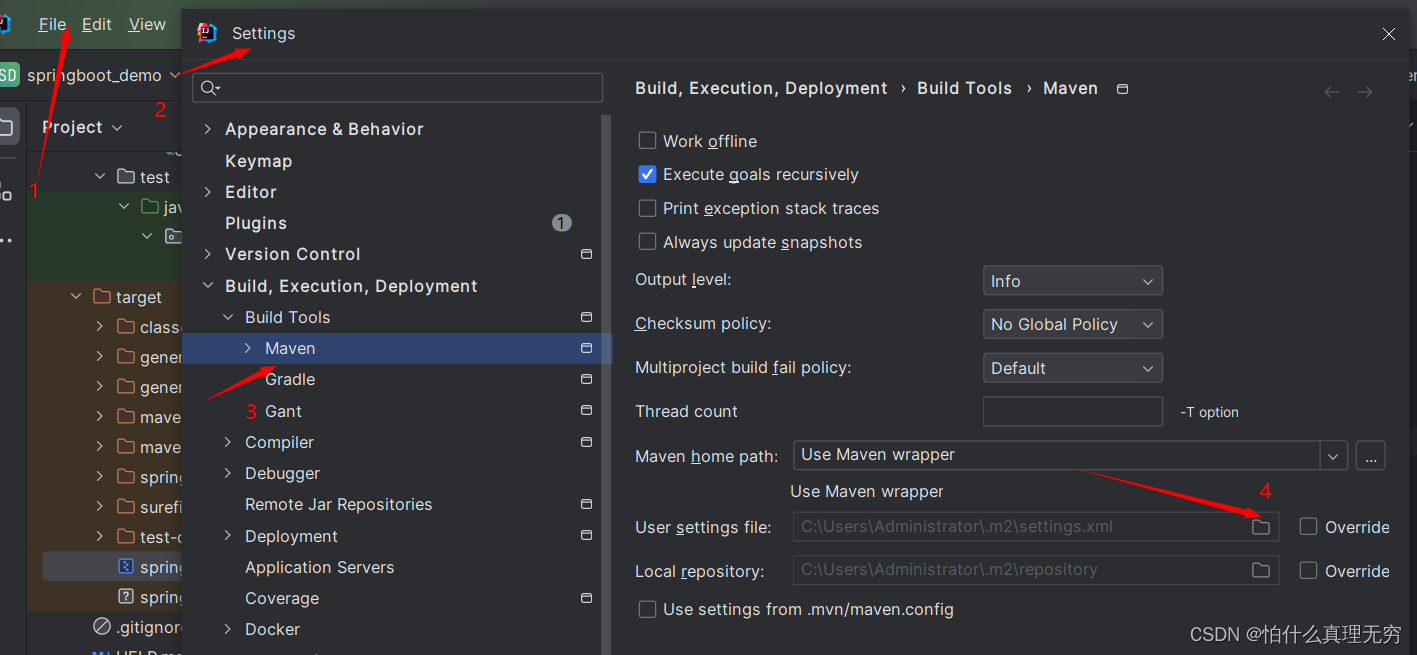Click project-level icon on Compiler row

(586, 442)
